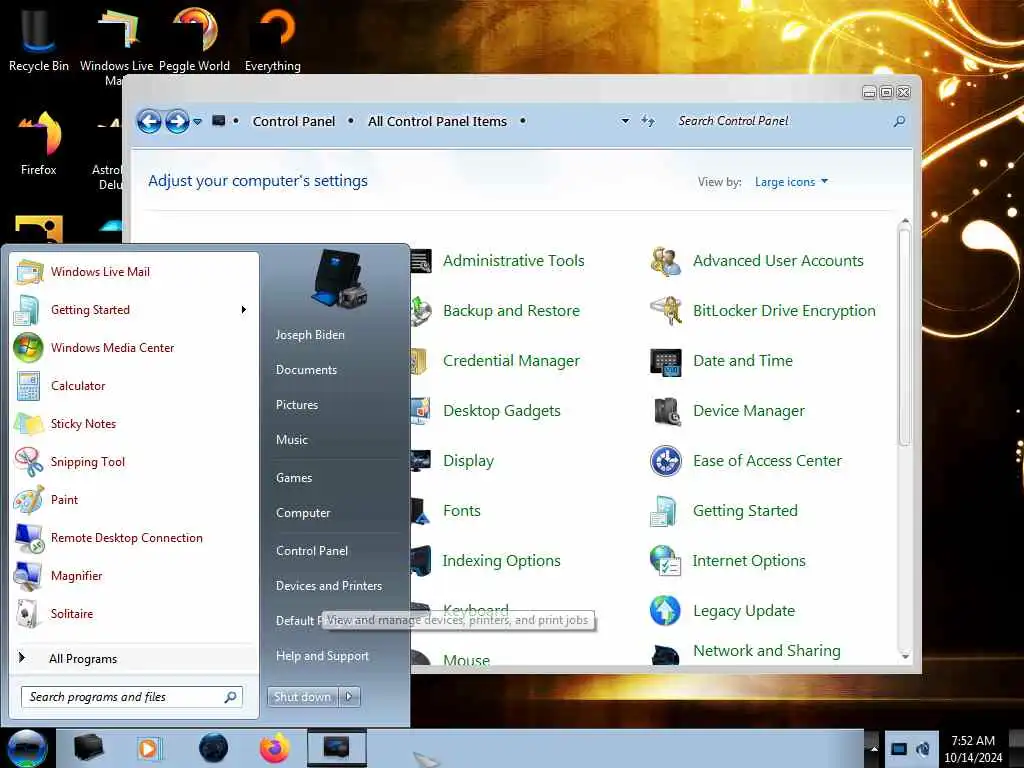Click the user account picture in Start menu
The height and width of the screenshot is (768, 1024).
[x=340, y=280]
